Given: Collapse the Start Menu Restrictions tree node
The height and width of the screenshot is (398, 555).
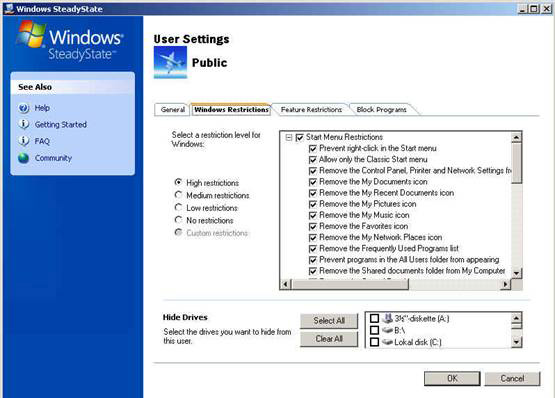Looking at the screenshot, I should pyautogui.click(x=289, y=137).
